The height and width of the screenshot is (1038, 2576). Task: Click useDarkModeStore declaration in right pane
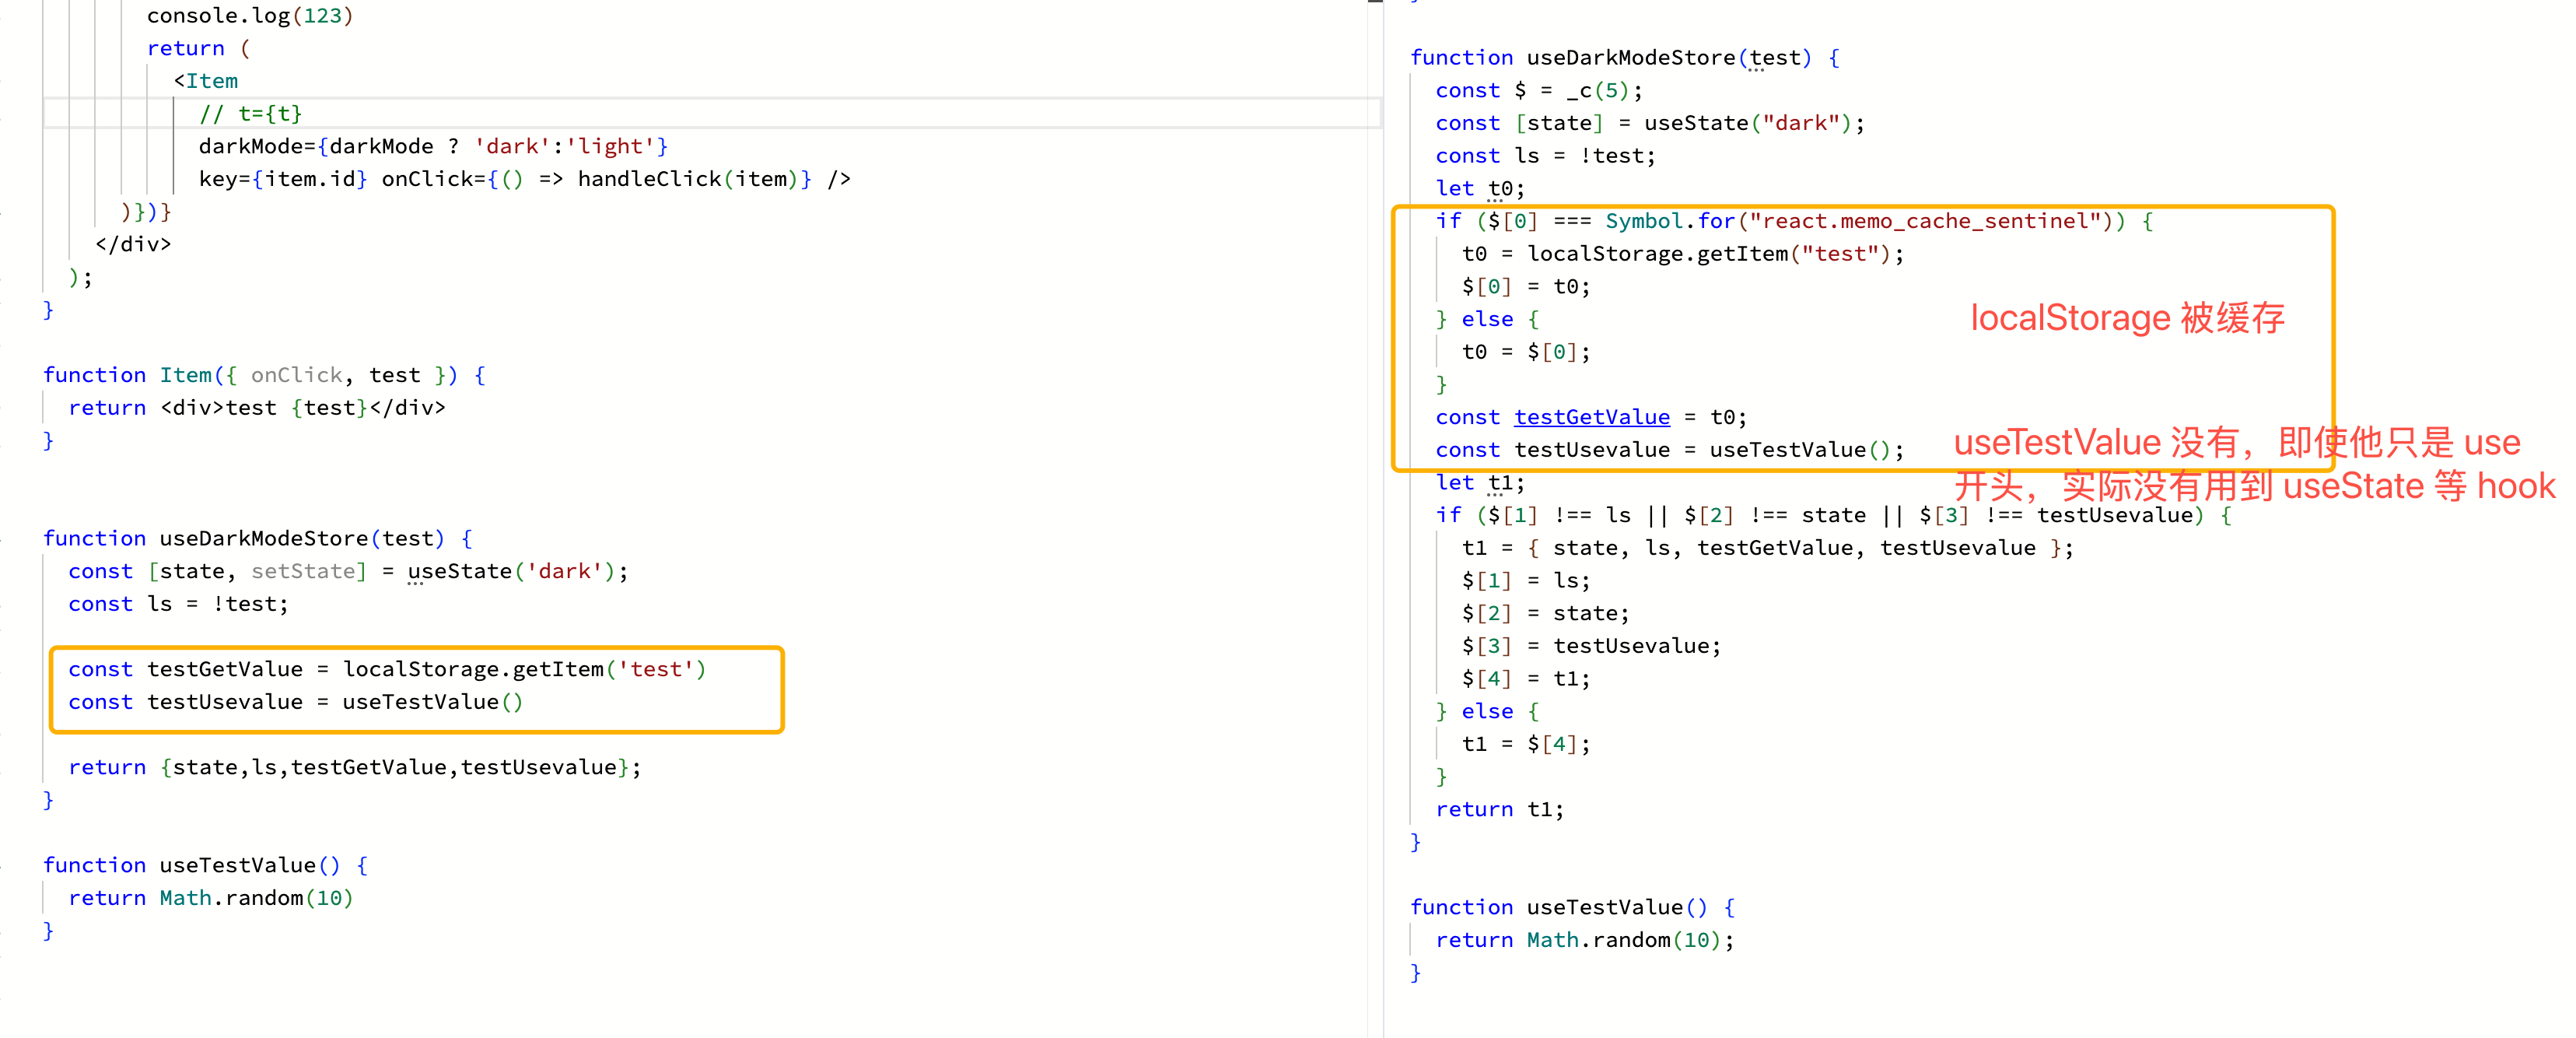[x=1624, y=58]
